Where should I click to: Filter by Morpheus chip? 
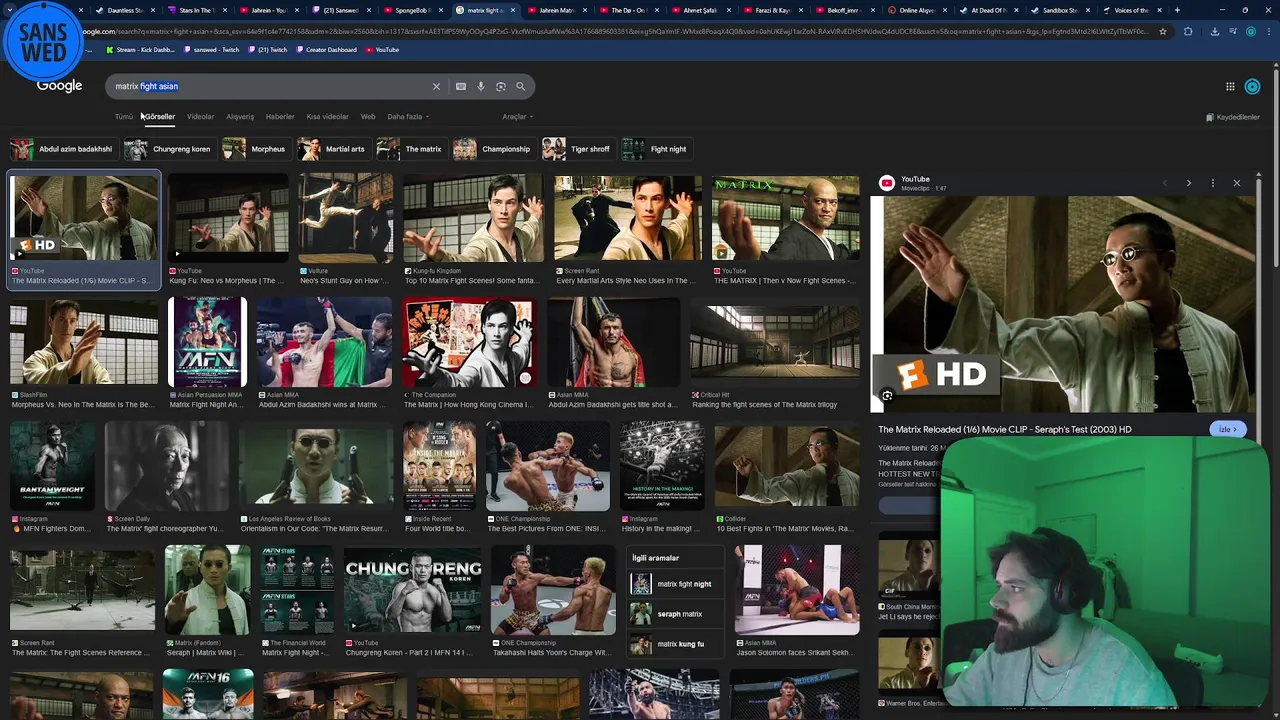click(256, 149)
